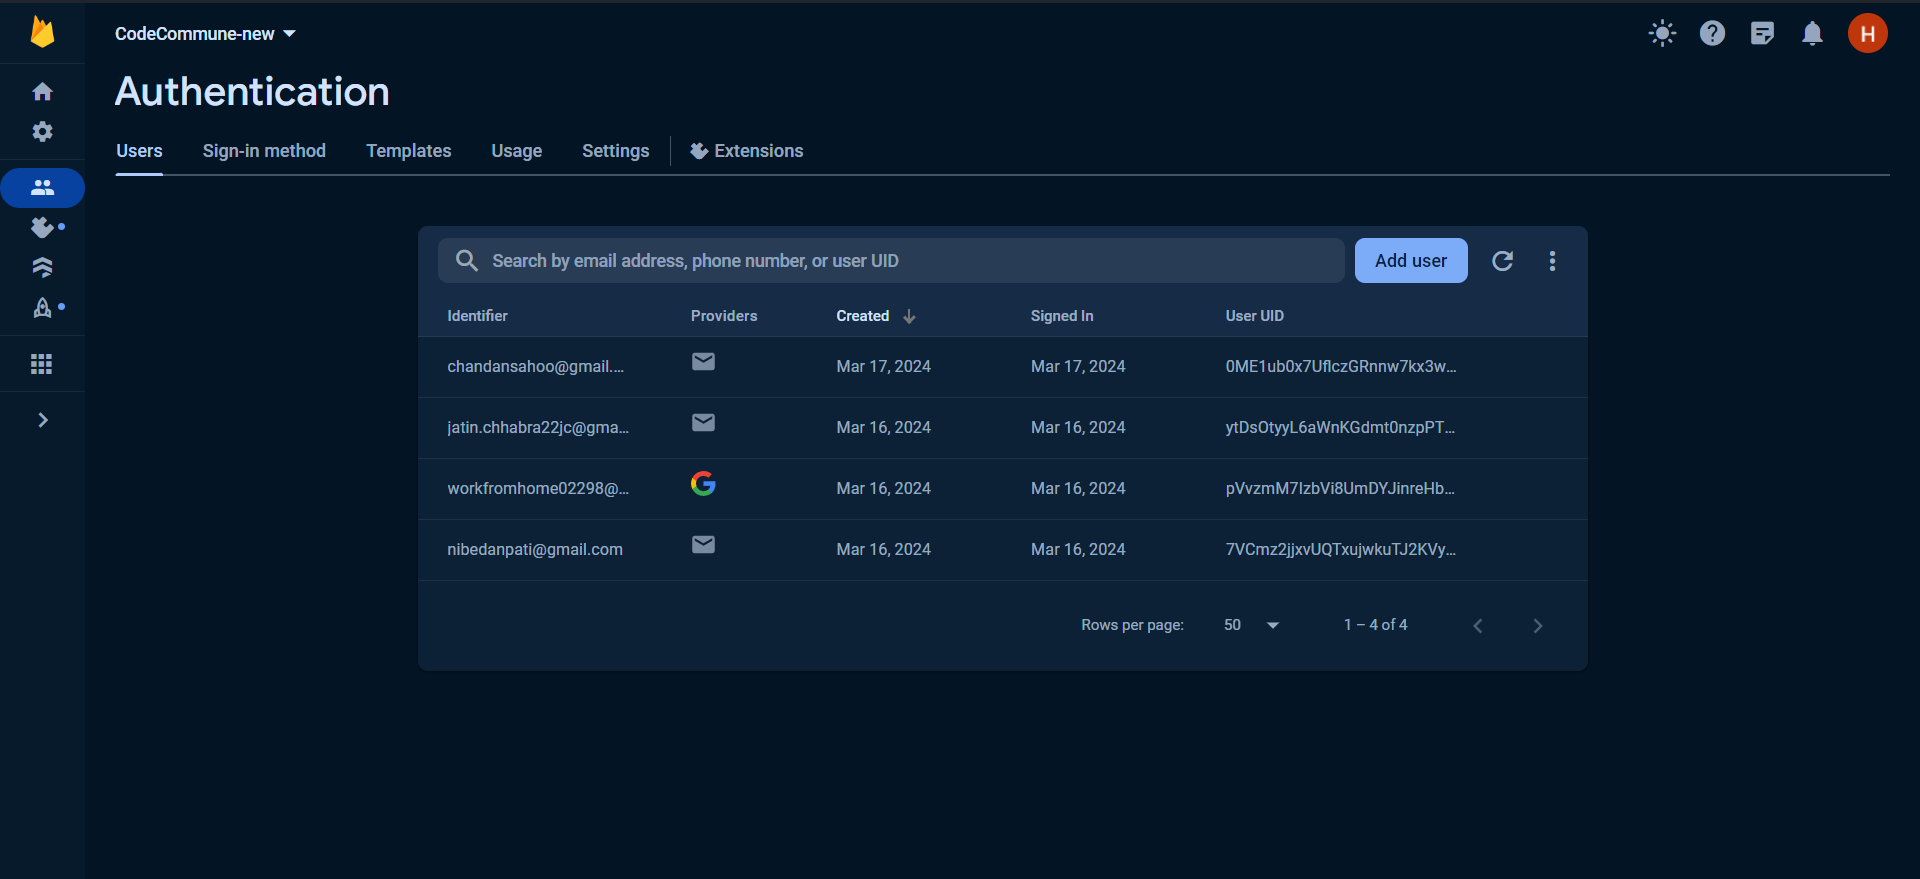
Task: Go to Project Overview home icon
Action: click(x=42, y=92)
